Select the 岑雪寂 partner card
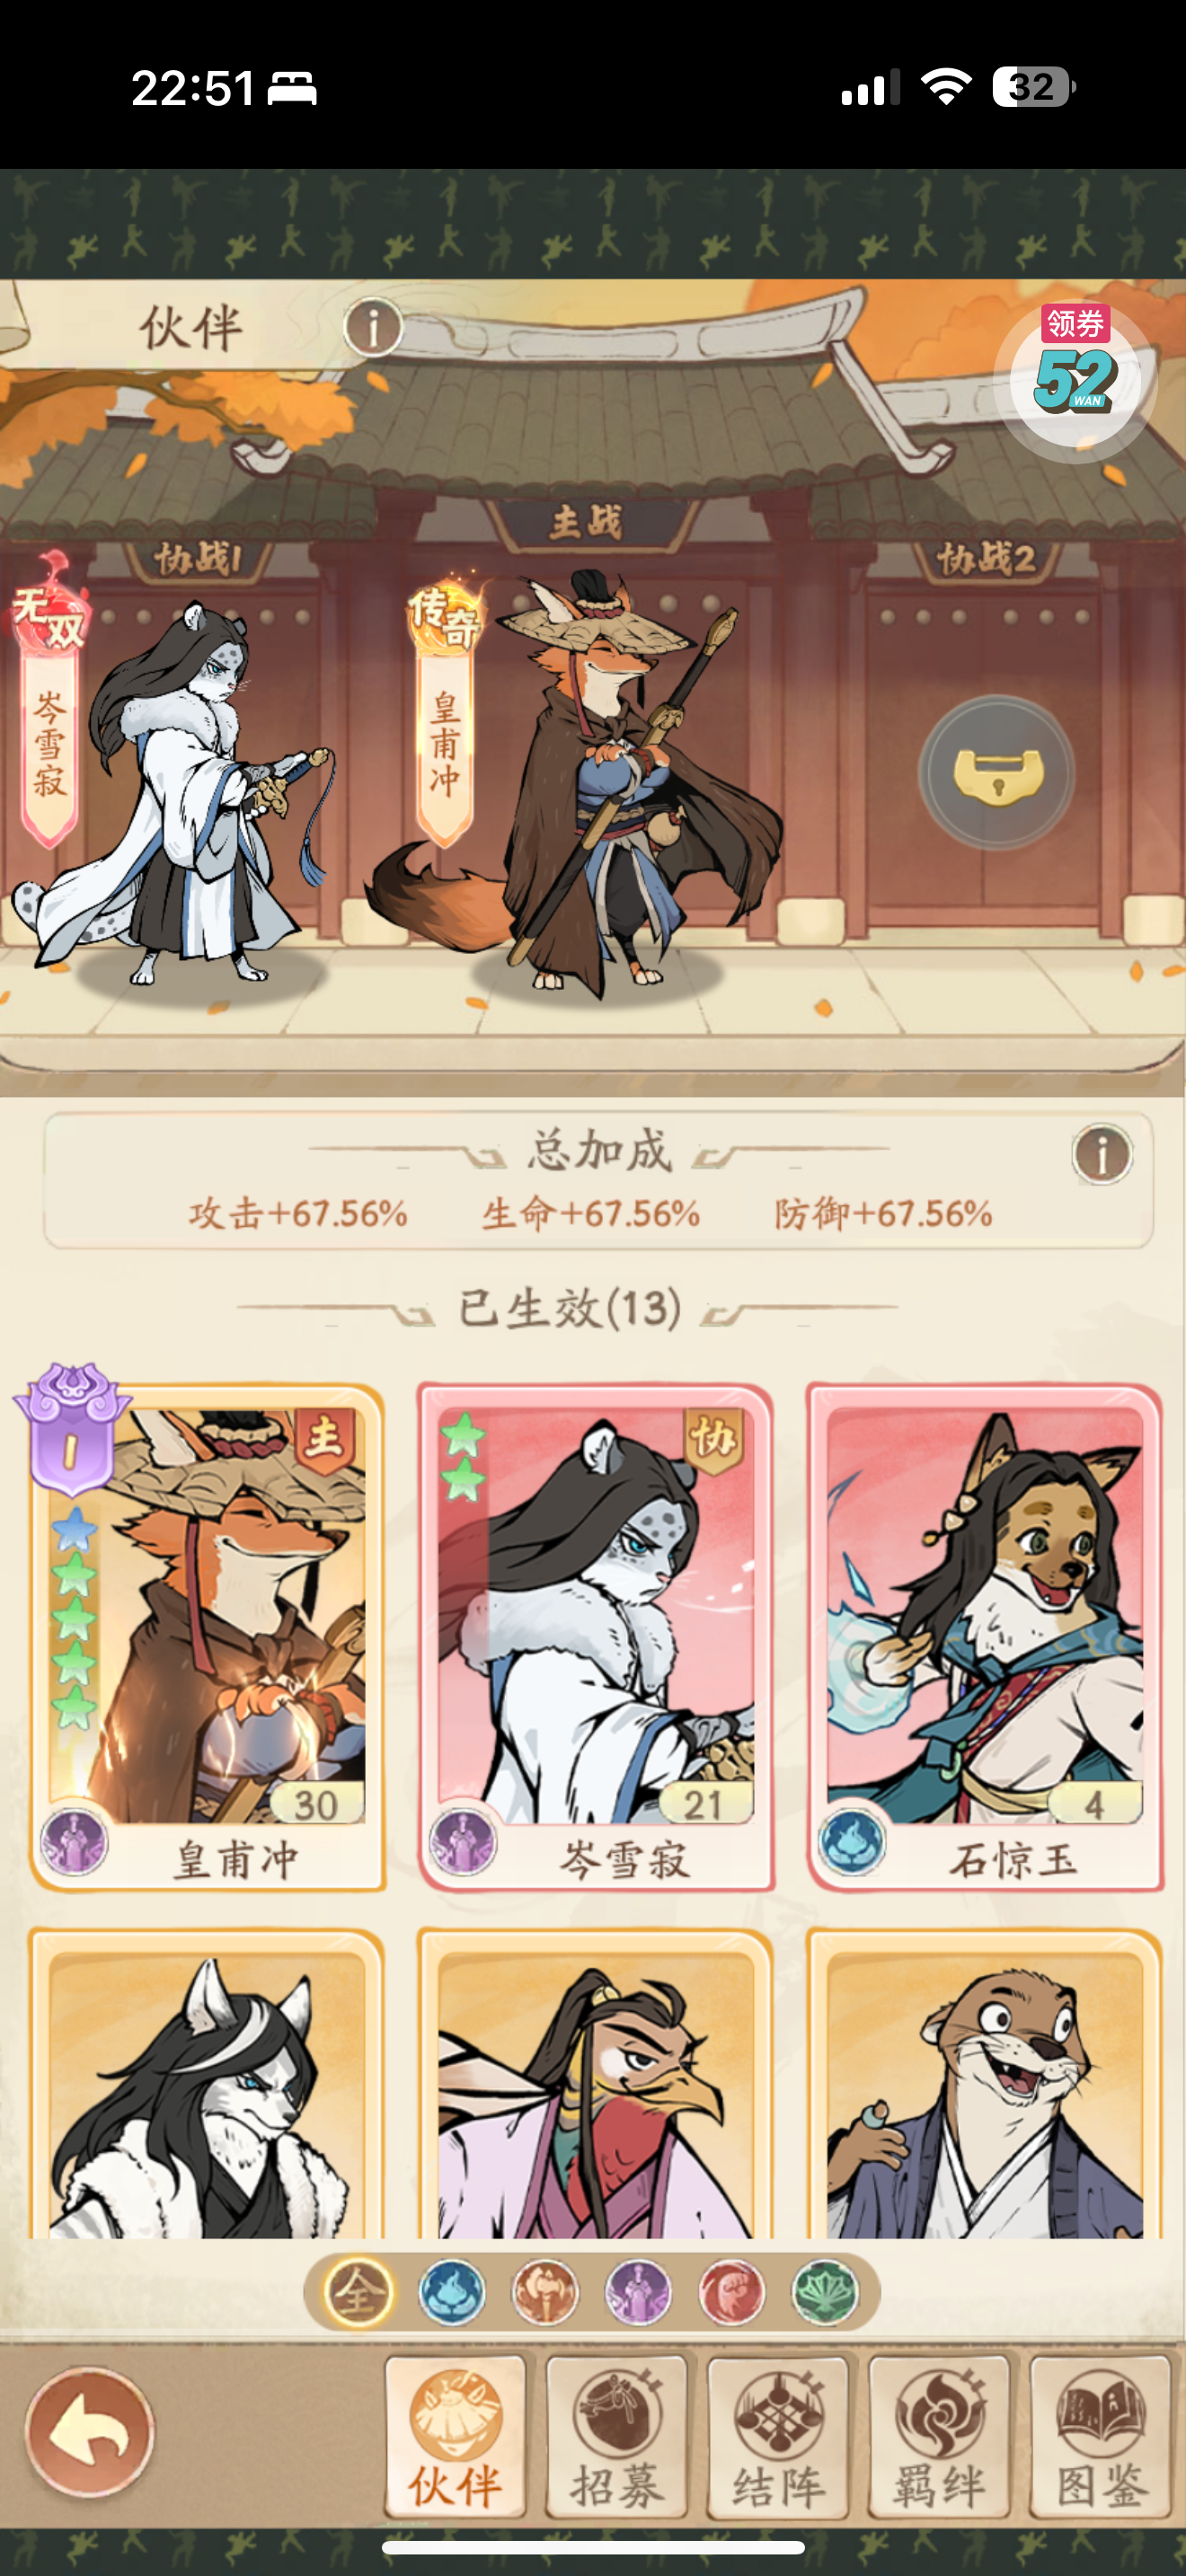 [596, 1637]
